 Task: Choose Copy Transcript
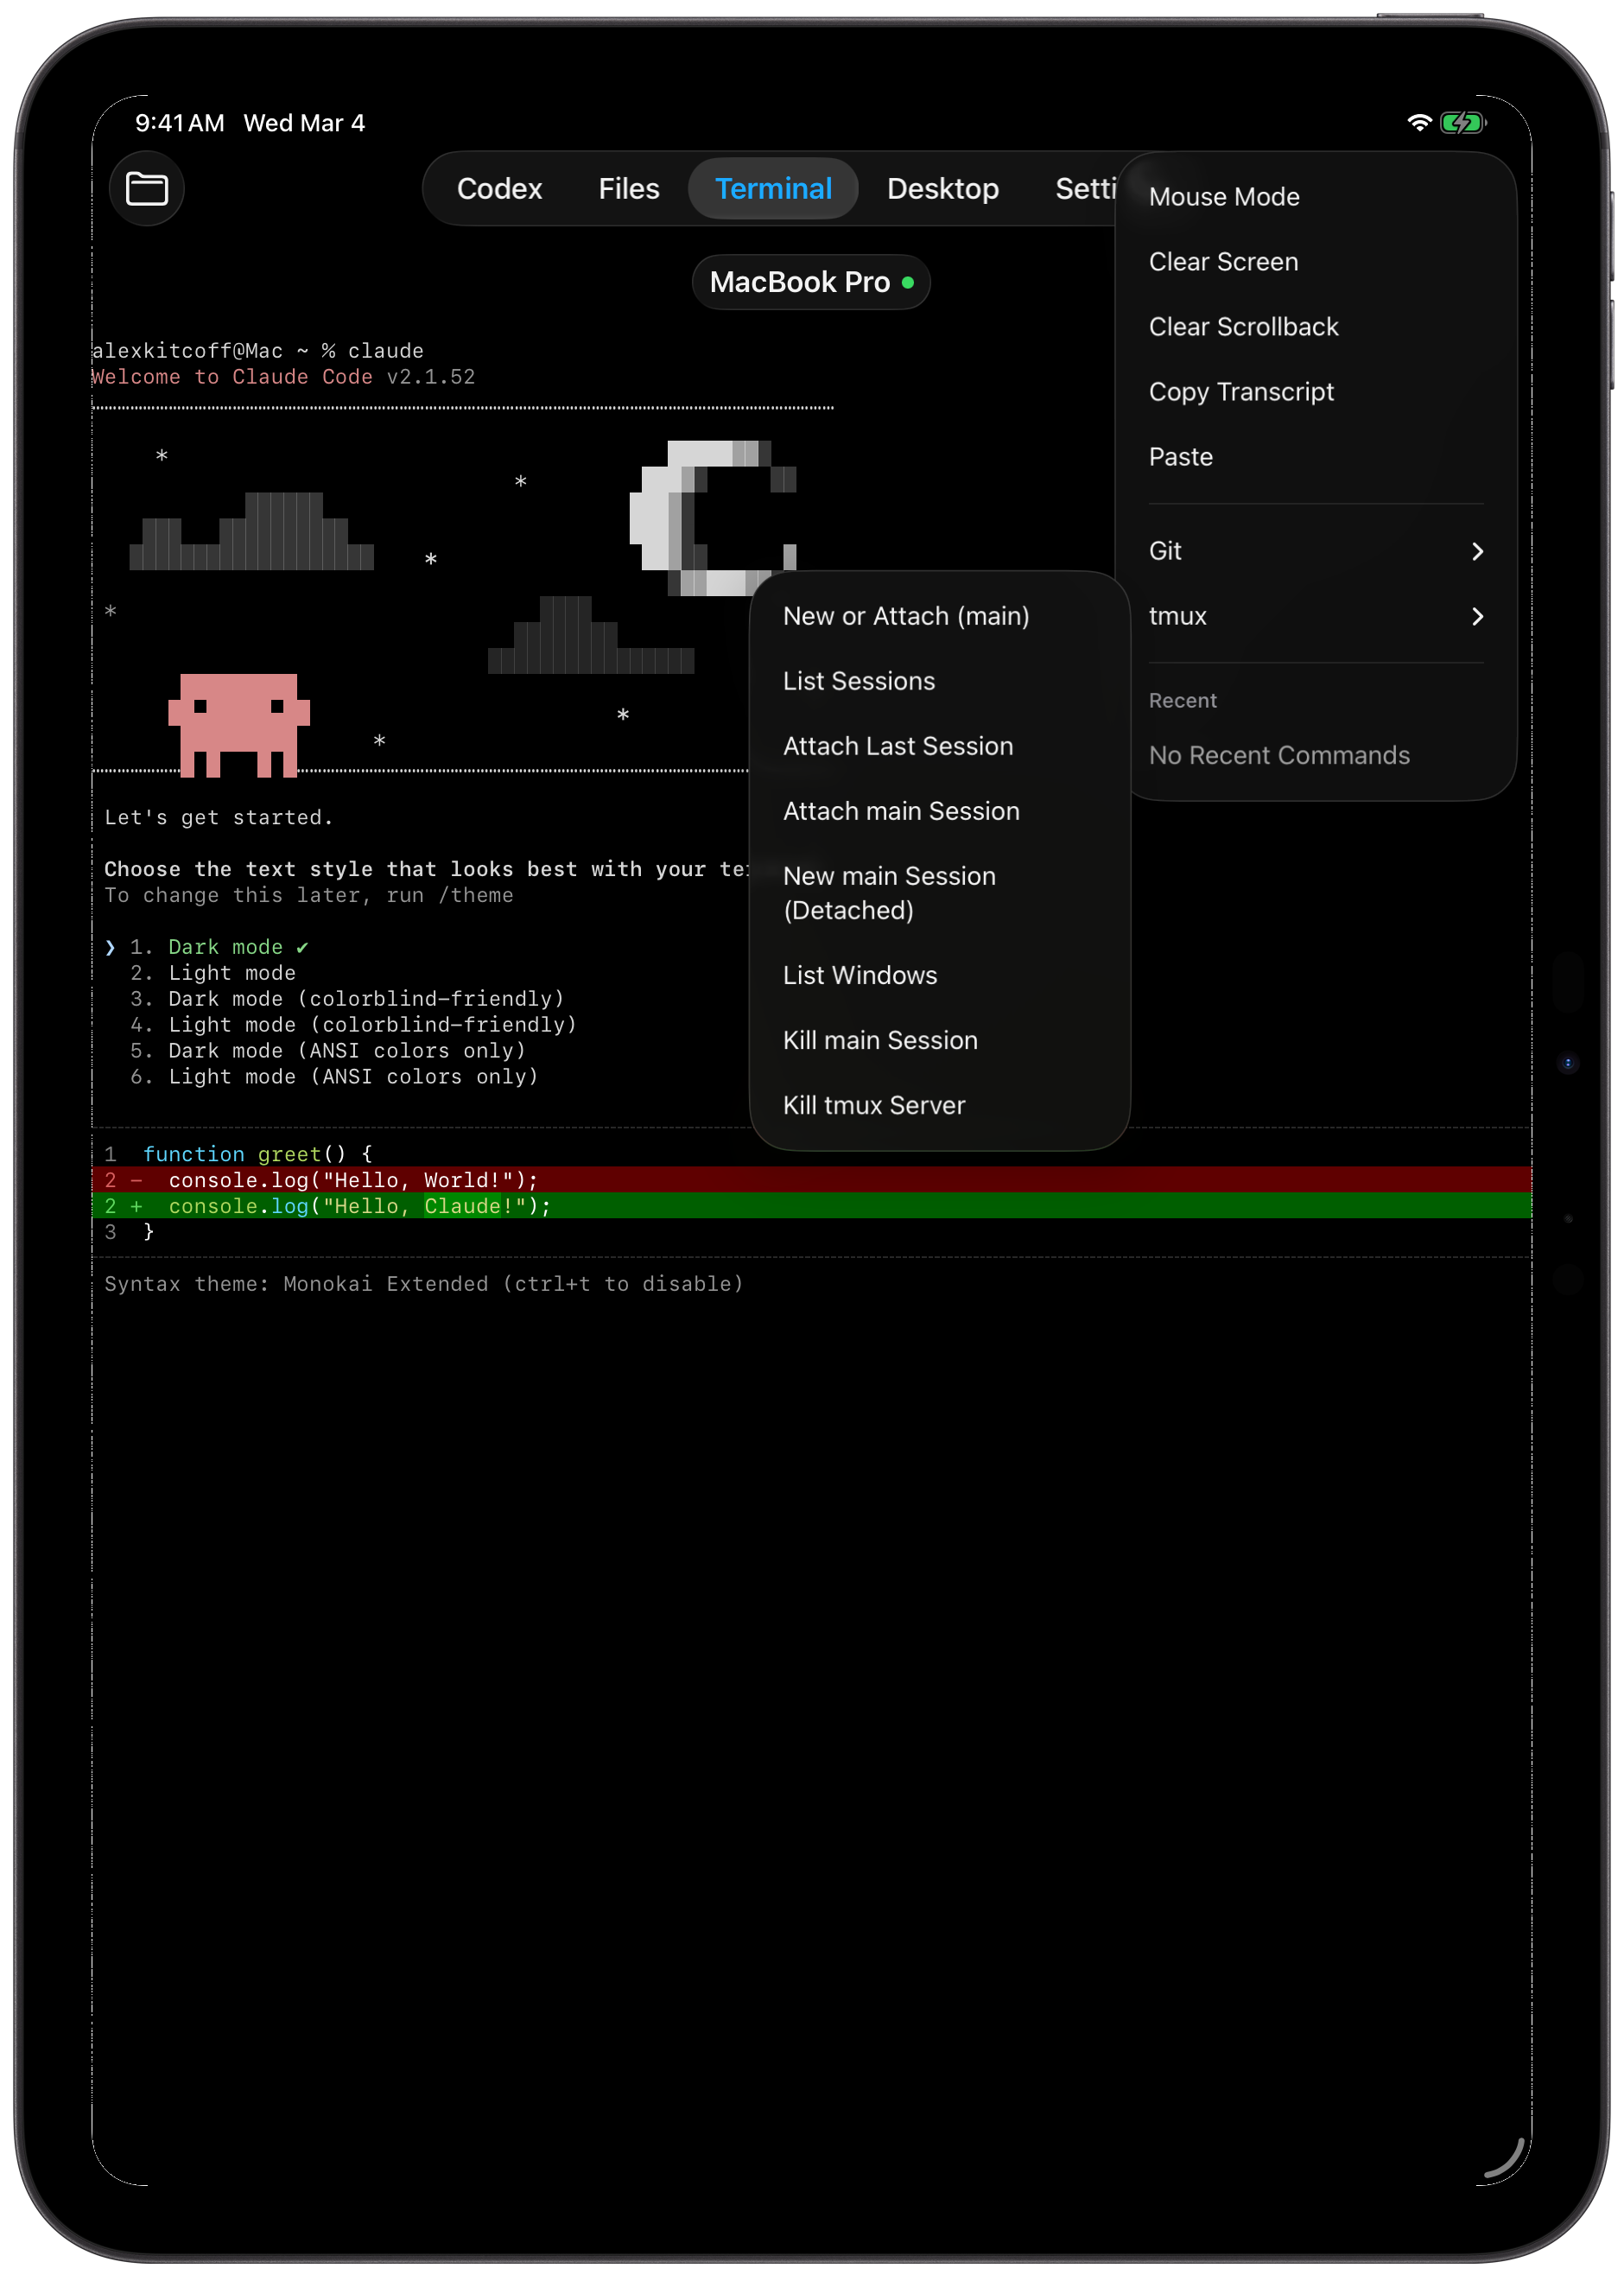(x=1241, y=391)
